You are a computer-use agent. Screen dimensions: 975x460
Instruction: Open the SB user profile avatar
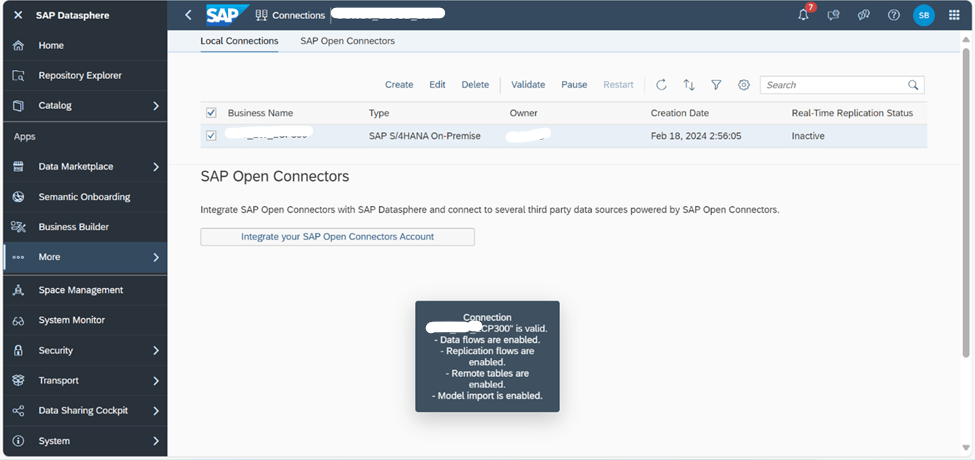(x=923, y=16)
